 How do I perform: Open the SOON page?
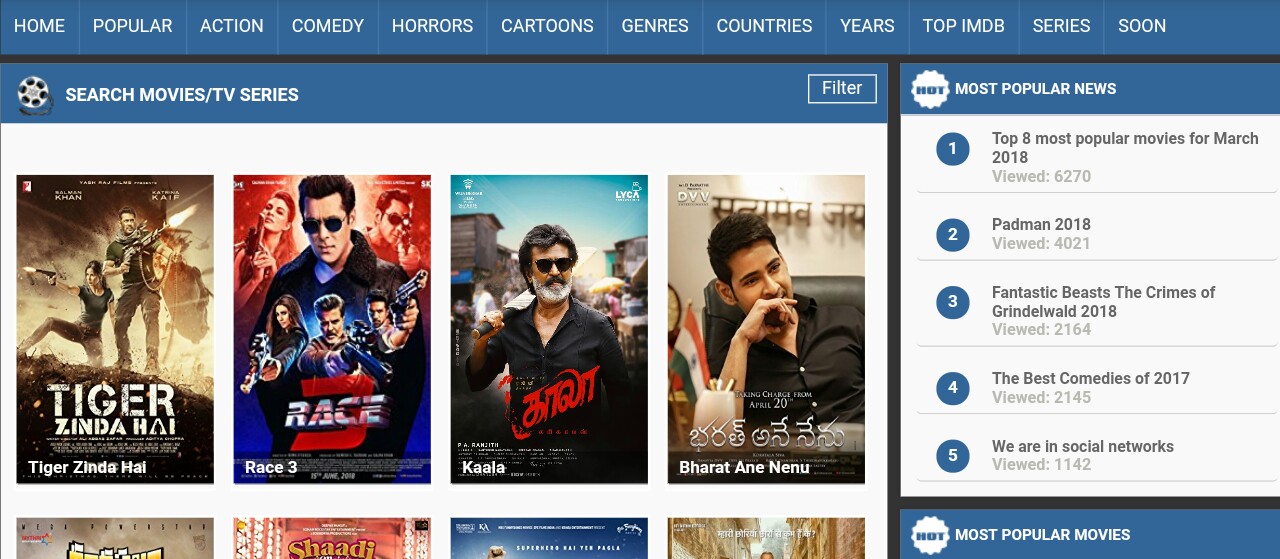pyautogui.click(x=1142, y=26)
